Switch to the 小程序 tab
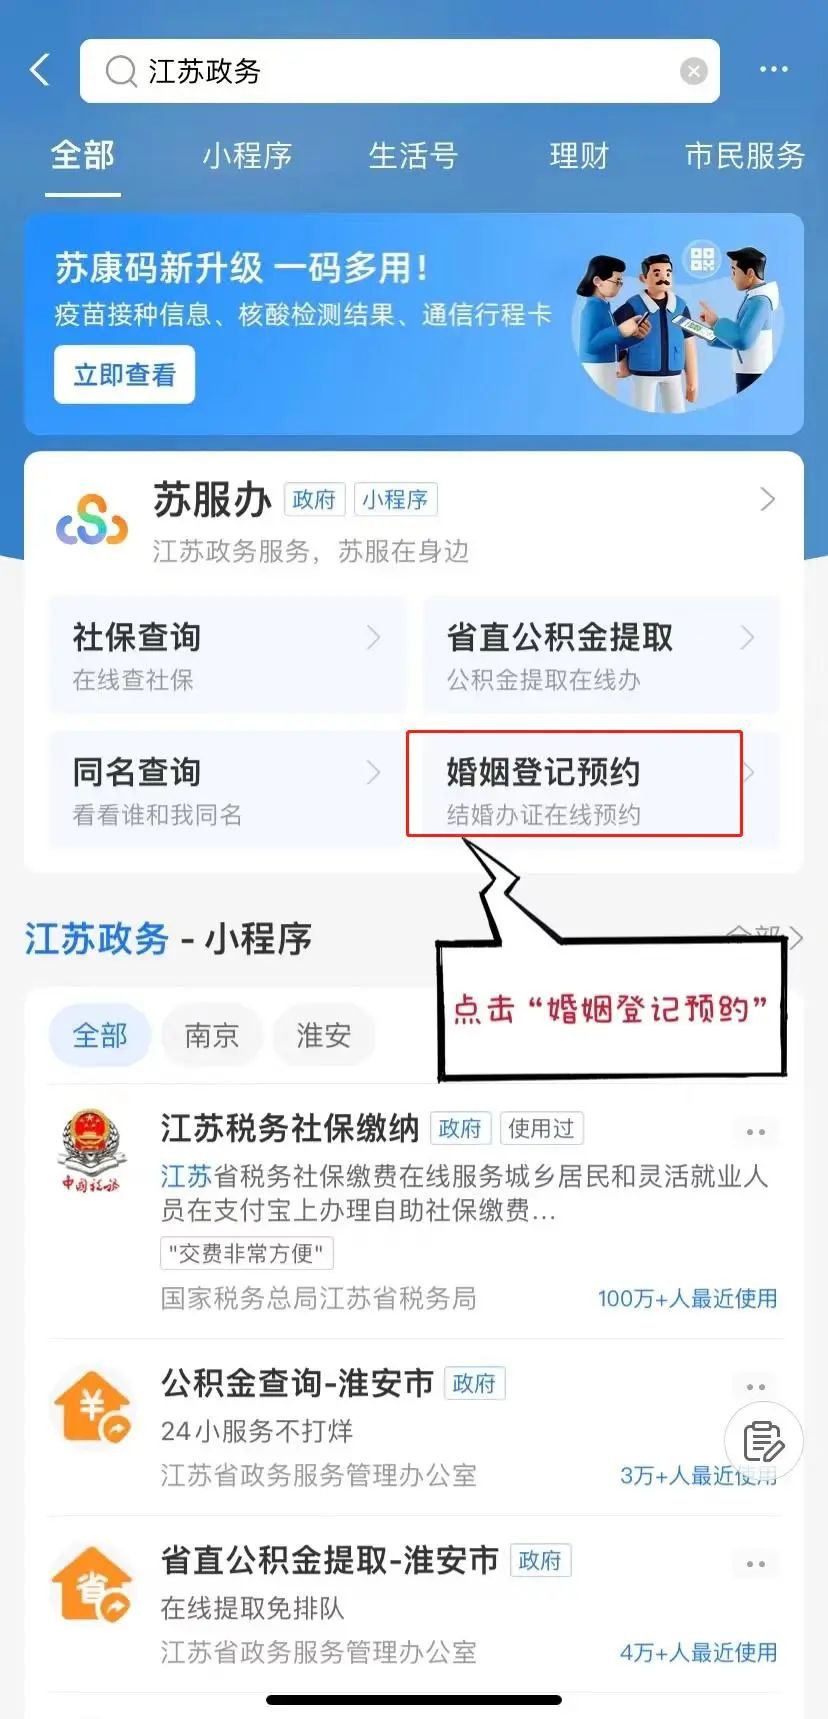The height and width of the screenshot is (1719, 828). 247,156
